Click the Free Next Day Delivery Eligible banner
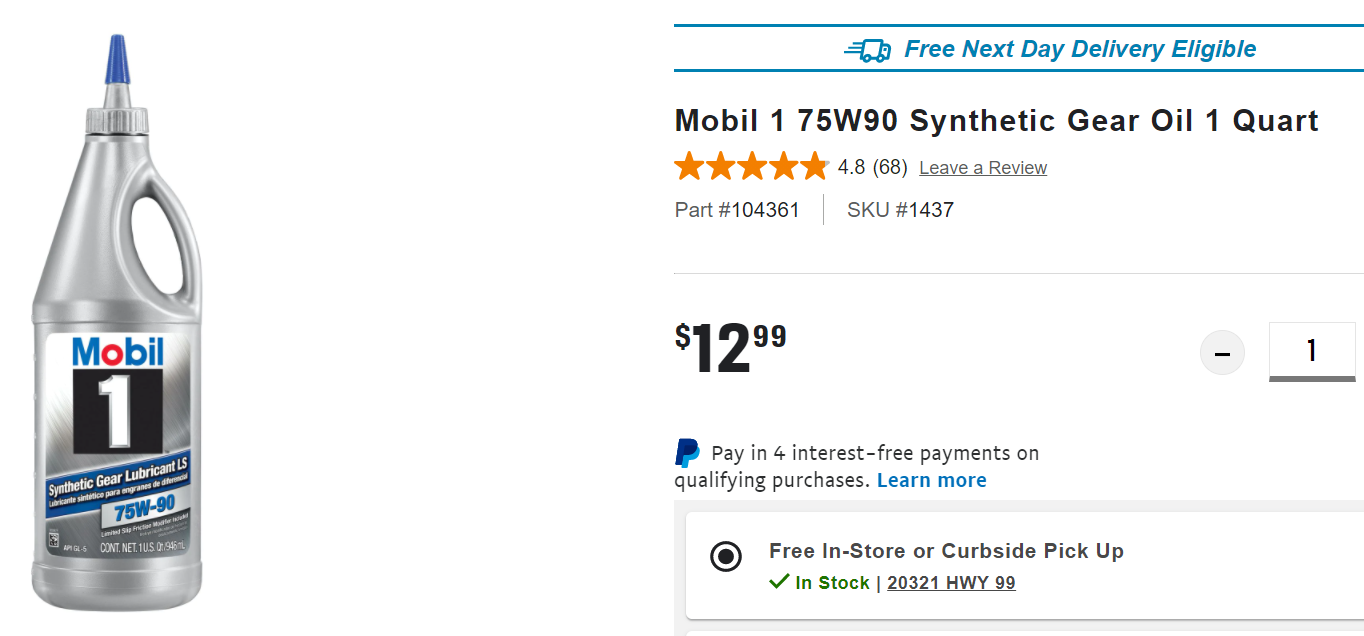This screenshot has width=1364, height=636. point(1019,49)
